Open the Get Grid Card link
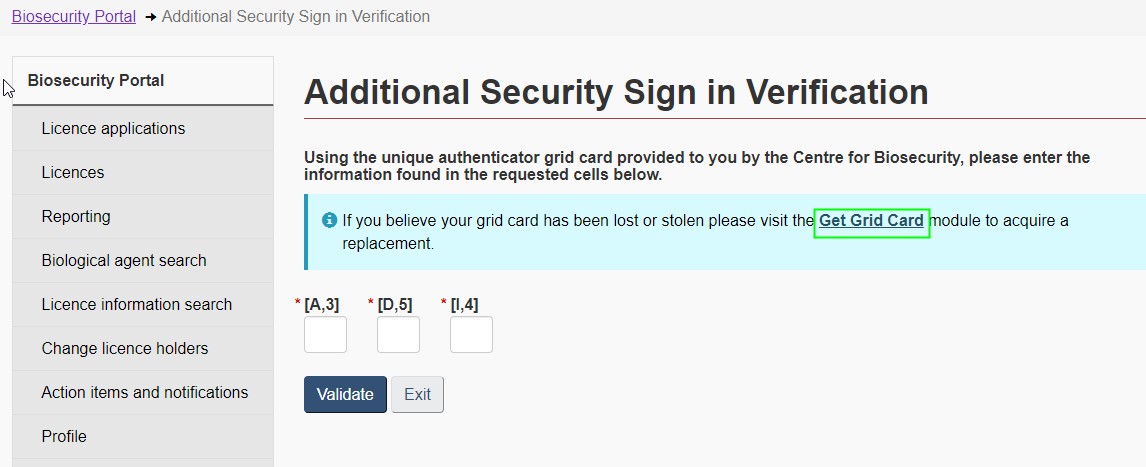The width and height of the screenshot is (1146, 467). point(871,221)
